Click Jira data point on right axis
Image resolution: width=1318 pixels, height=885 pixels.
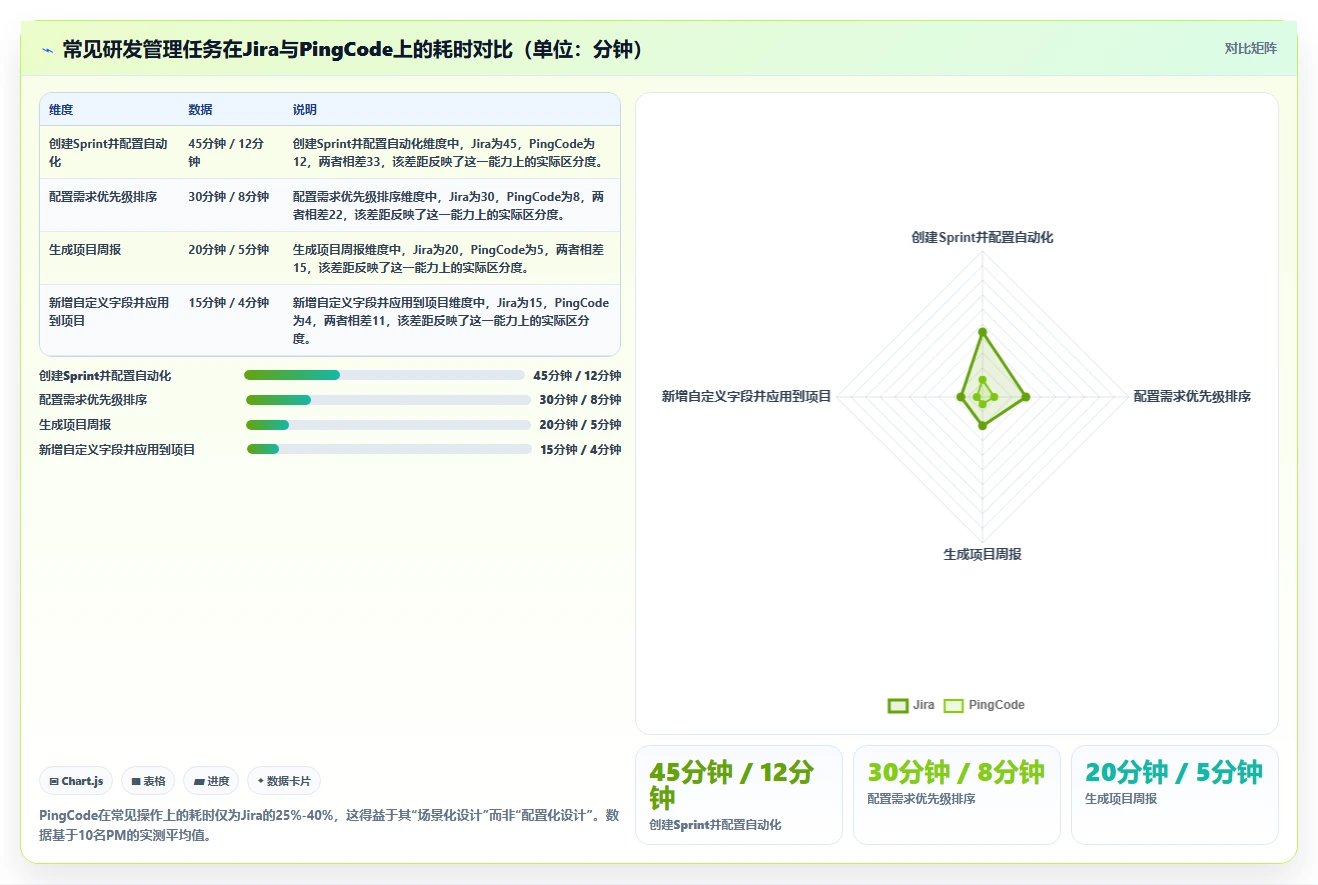(1026, 397)
